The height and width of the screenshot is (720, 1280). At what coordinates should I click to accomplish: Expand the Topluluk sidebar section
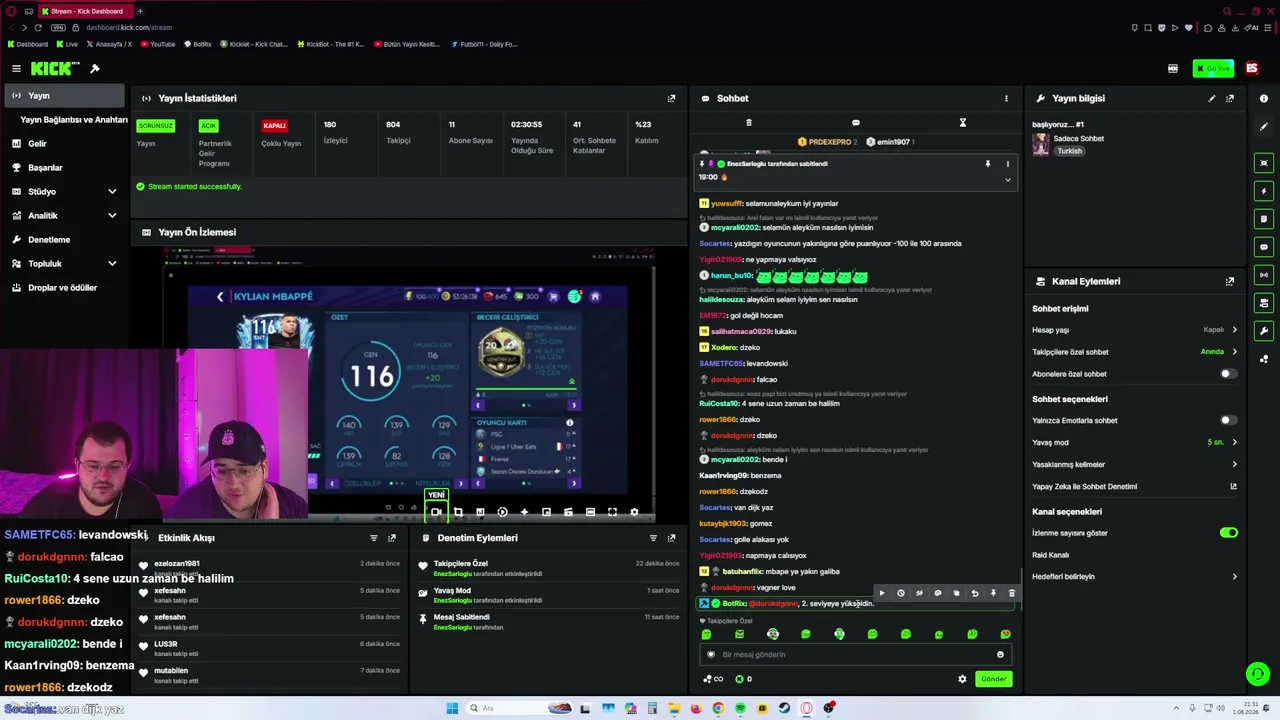coord(64,264)
